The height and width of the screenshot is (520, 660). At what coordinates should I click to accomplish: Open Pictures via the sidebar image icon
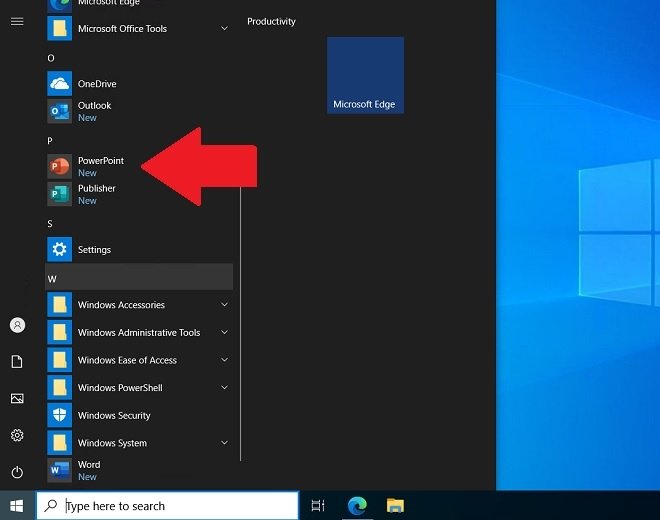point(17,398)
